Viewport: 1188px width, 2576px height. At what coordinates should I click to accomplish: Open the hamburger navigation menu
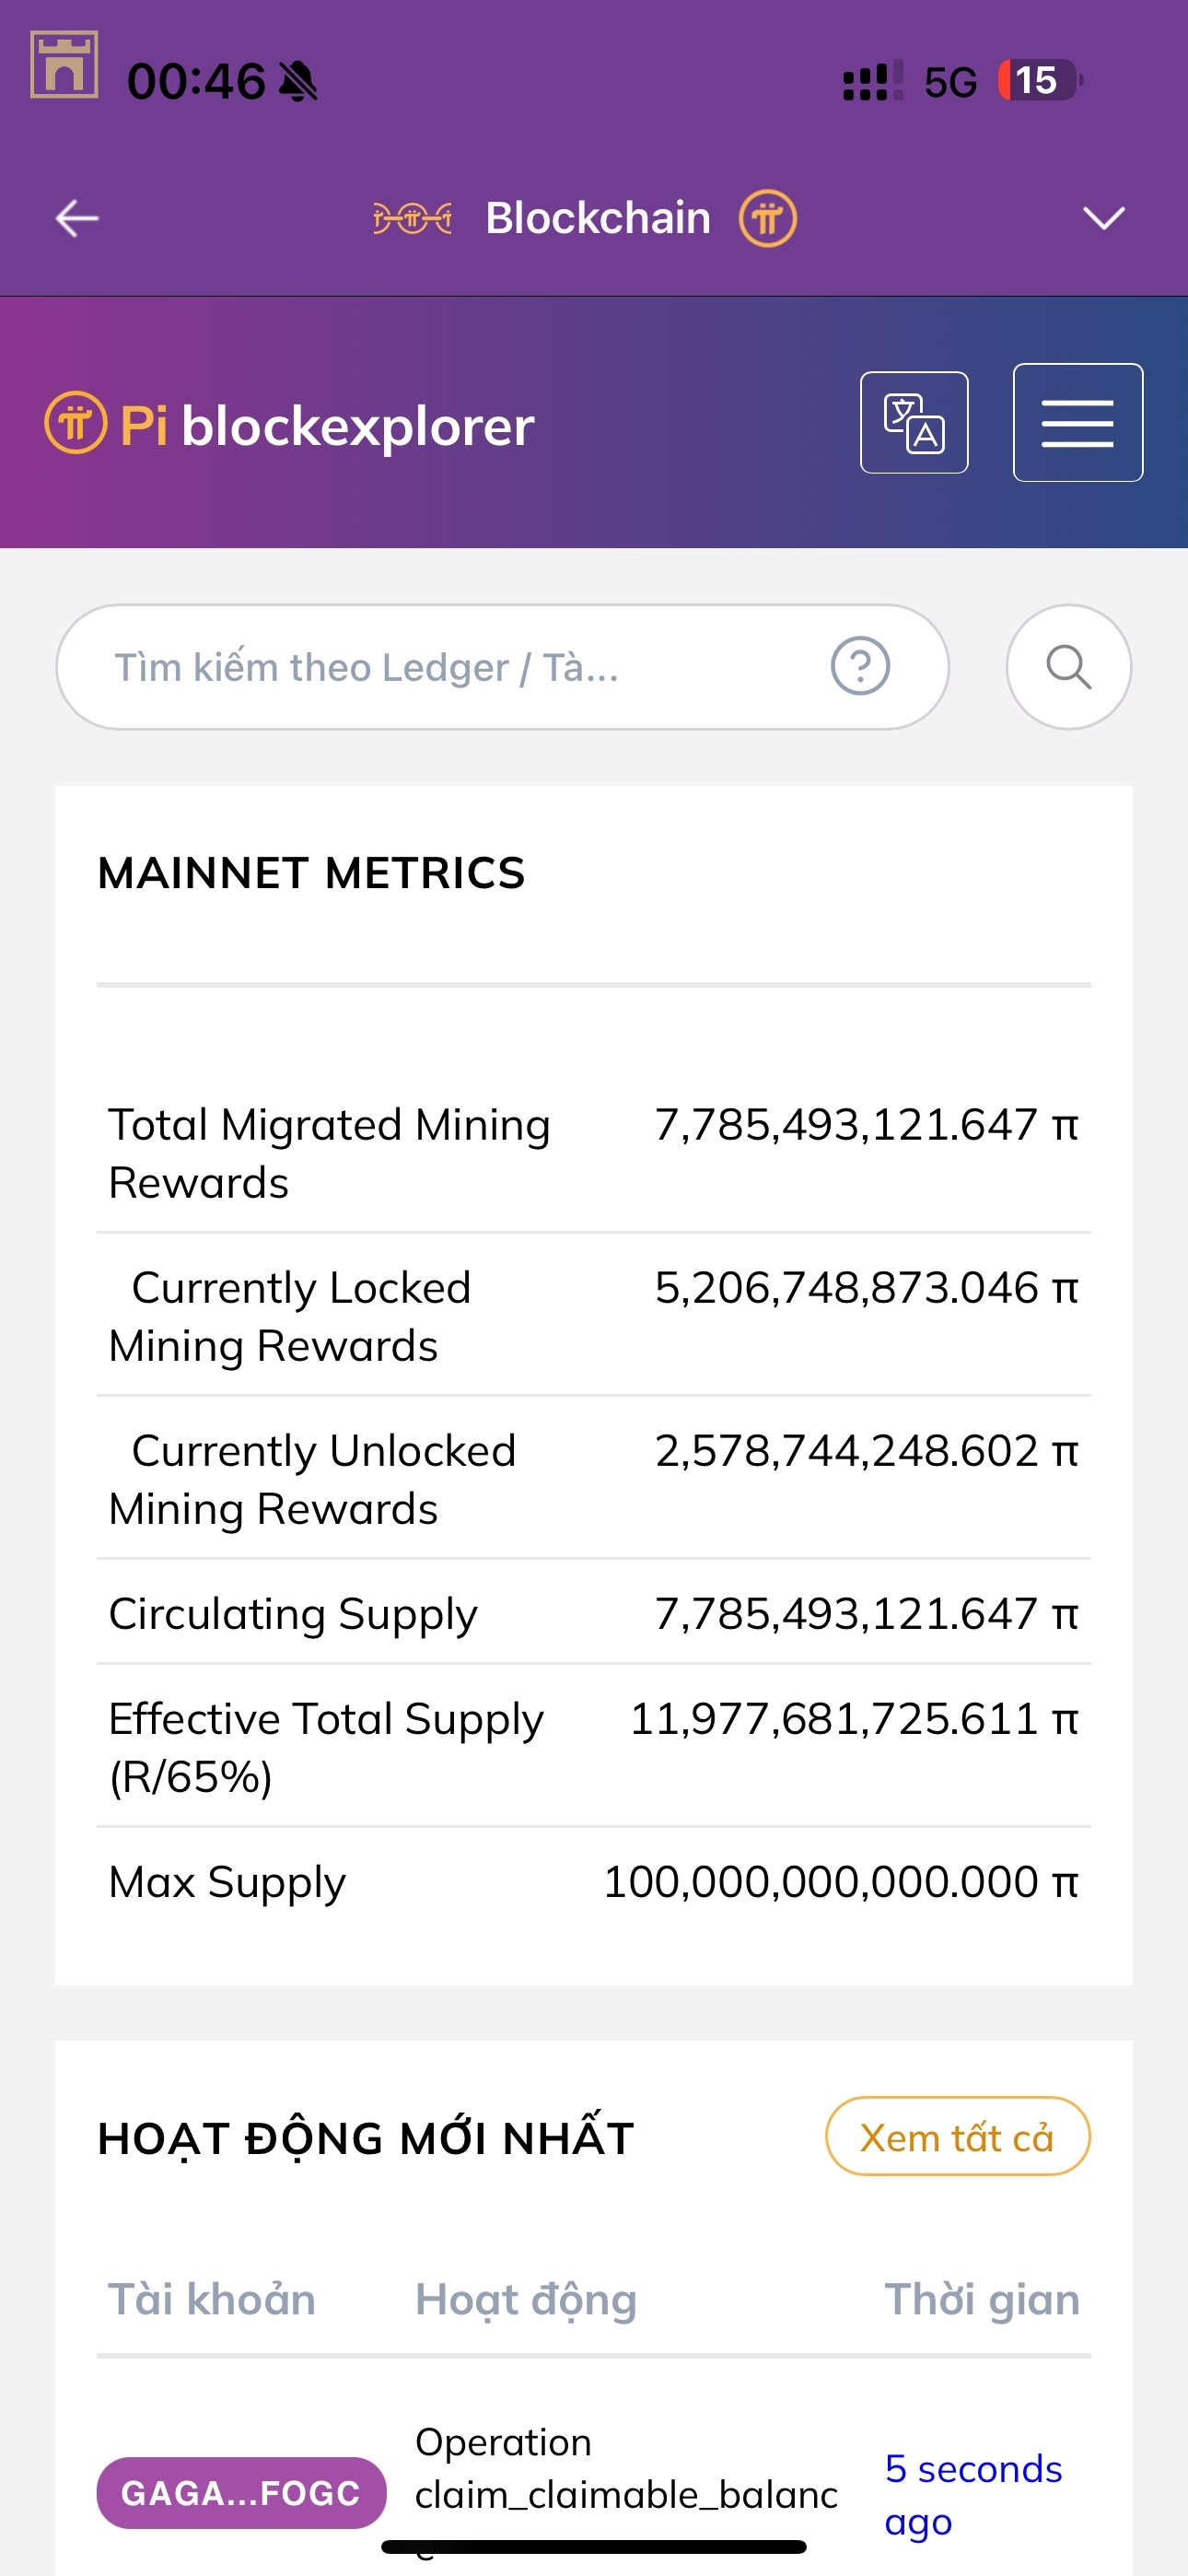(1077, 423)
